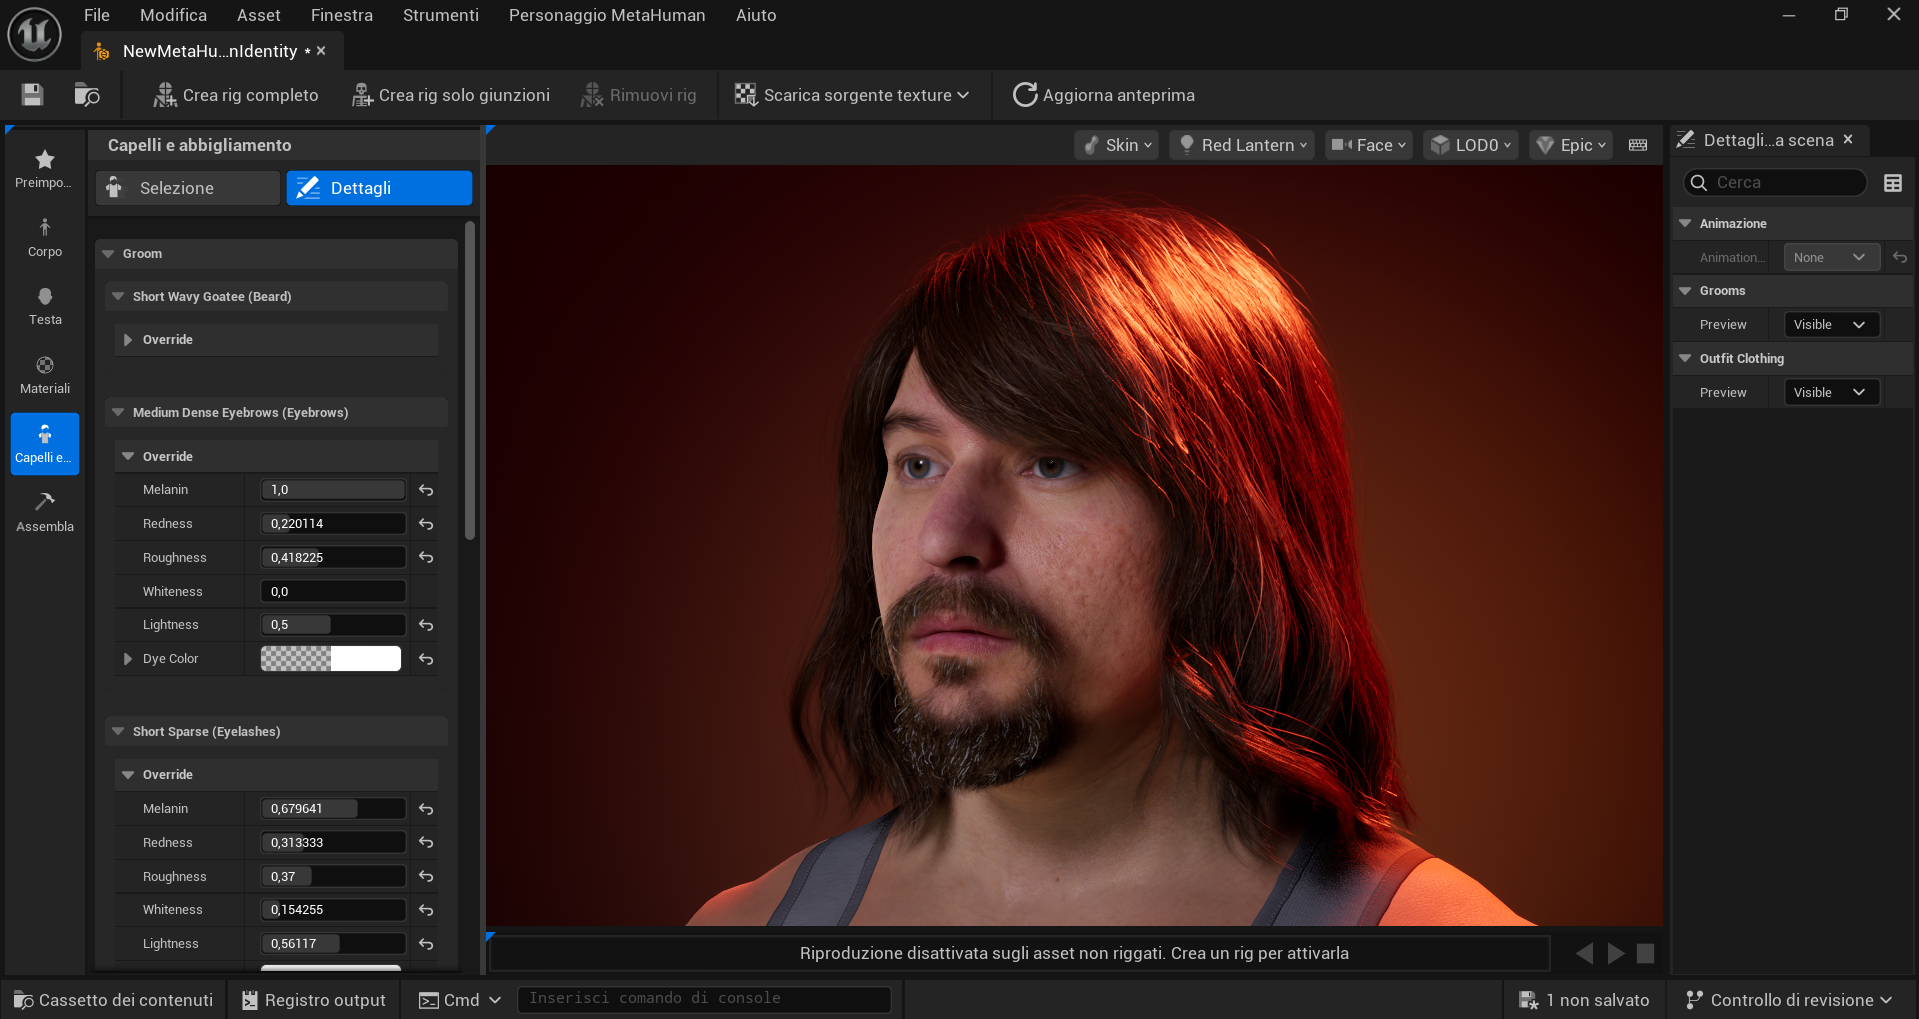The height and width of the screenshot is (1019, 1919).
Task: Reset eyebrows Redness to default arrow
Action: (426, 524)
